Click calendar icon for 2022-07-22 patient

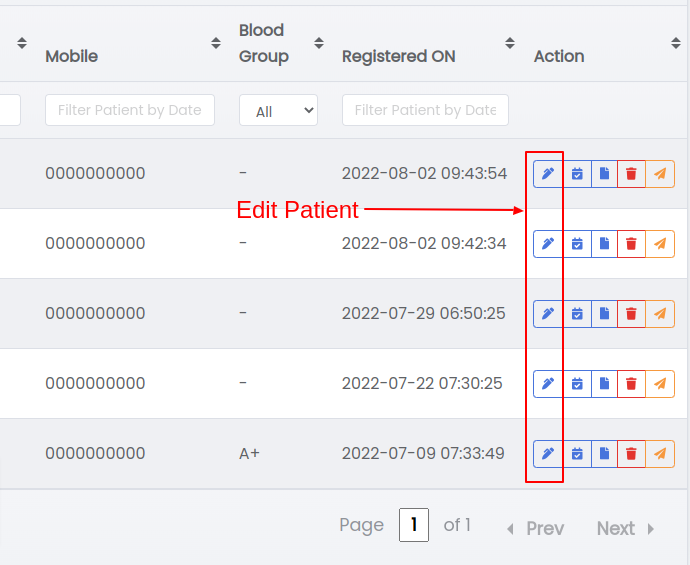(577, 384)
